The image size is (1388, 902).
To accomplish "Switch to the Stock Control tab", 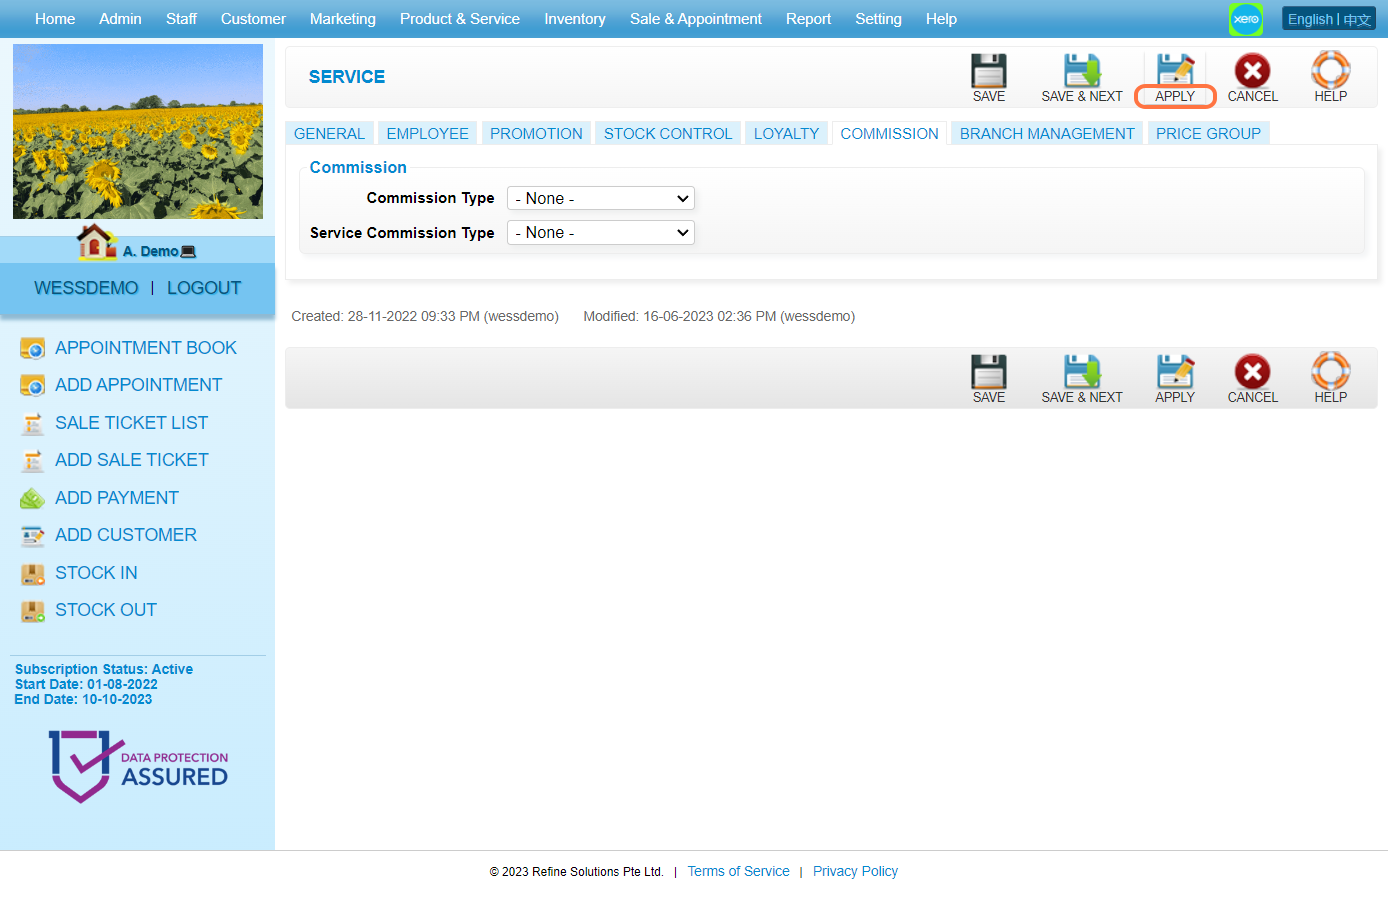I will pos(668,133).
